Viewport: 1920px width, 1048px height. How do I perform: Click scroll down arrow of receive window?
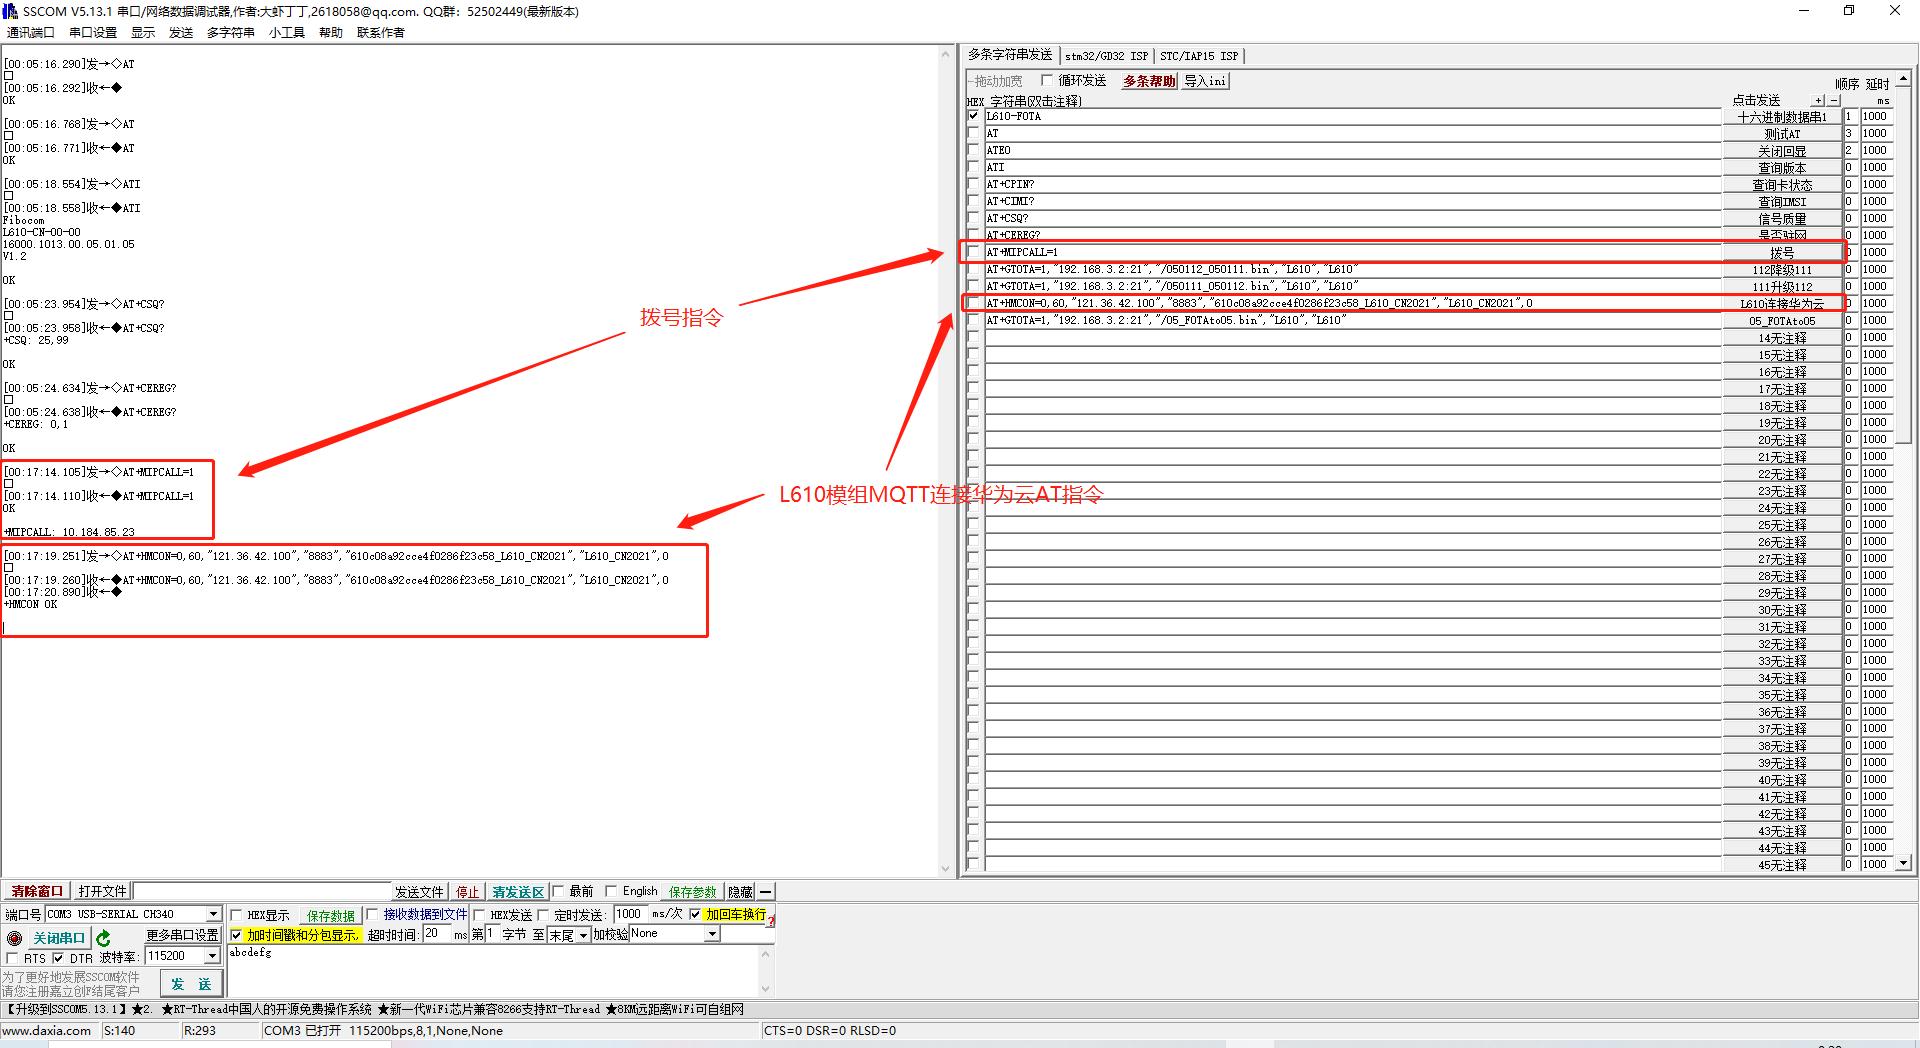946,869
